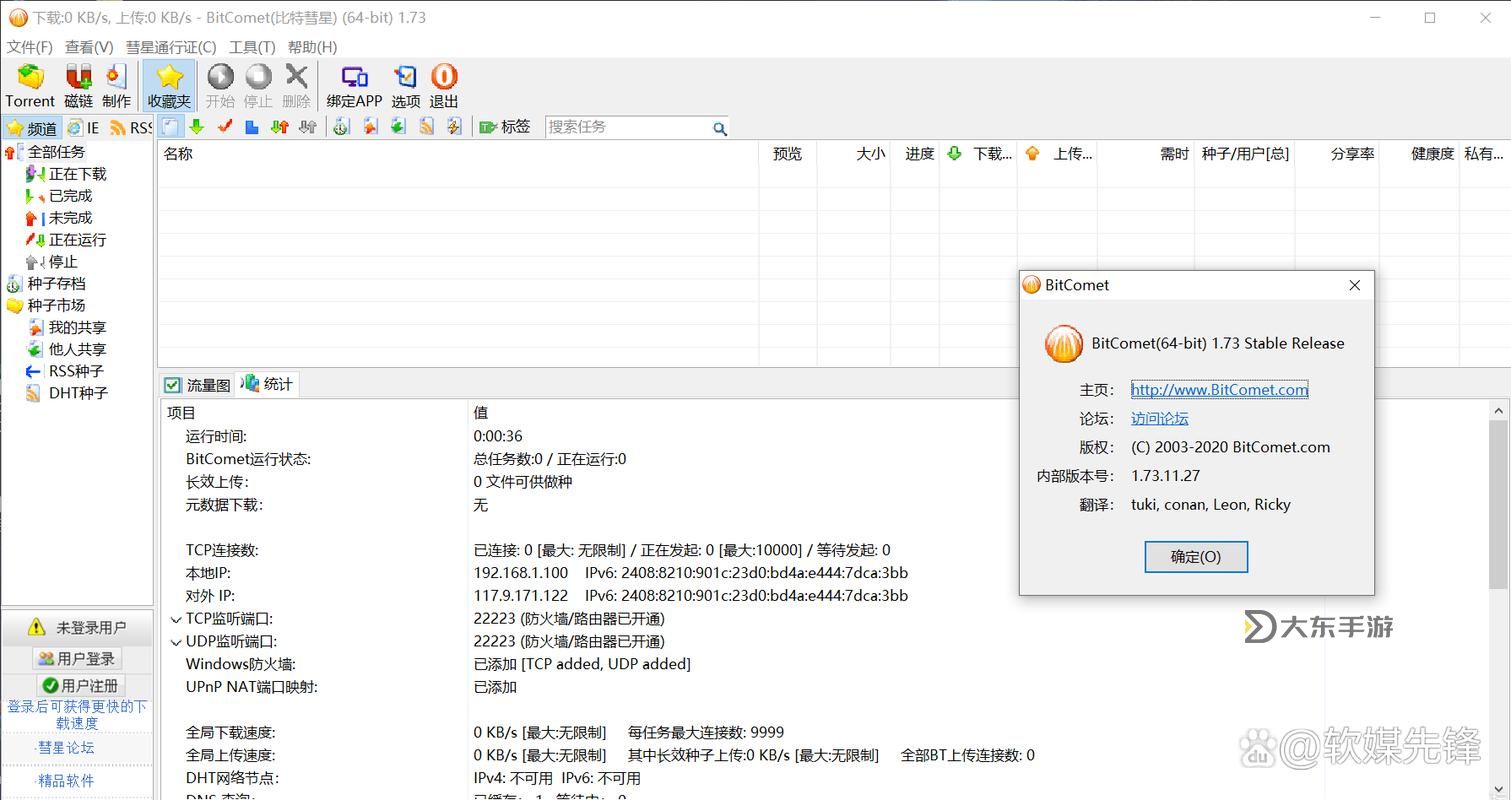The height and width of the screenshot is (800, 1511).
Task: Open the 精品软件 software link
Action: pyautogui.click(x=66, y=781)
